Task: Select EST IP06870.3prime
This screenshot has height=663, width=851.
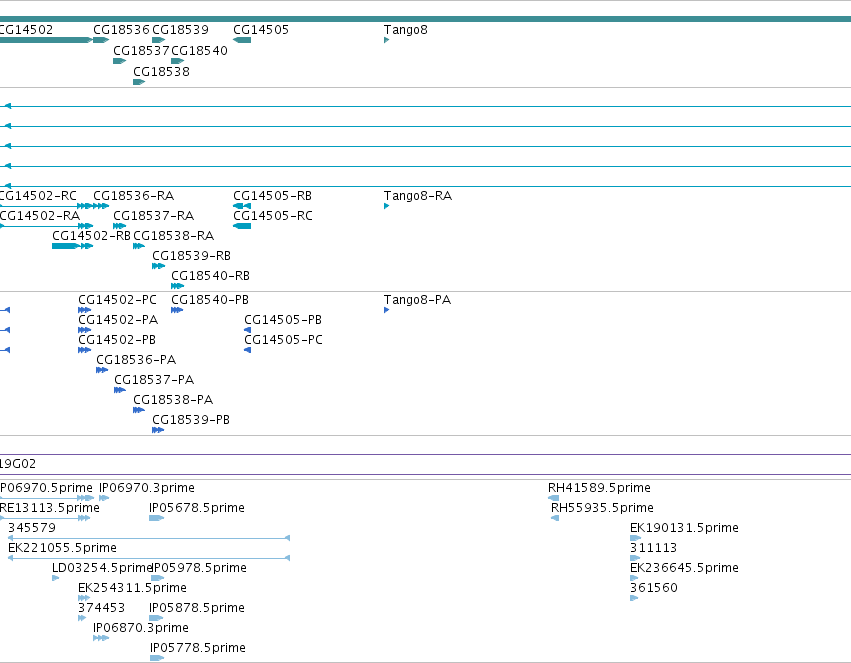Action: click(141, 628)
